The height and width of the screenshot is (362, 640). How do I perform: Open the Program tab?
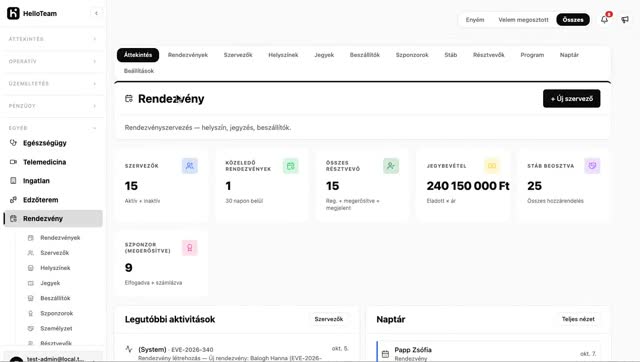click(532, 55)
